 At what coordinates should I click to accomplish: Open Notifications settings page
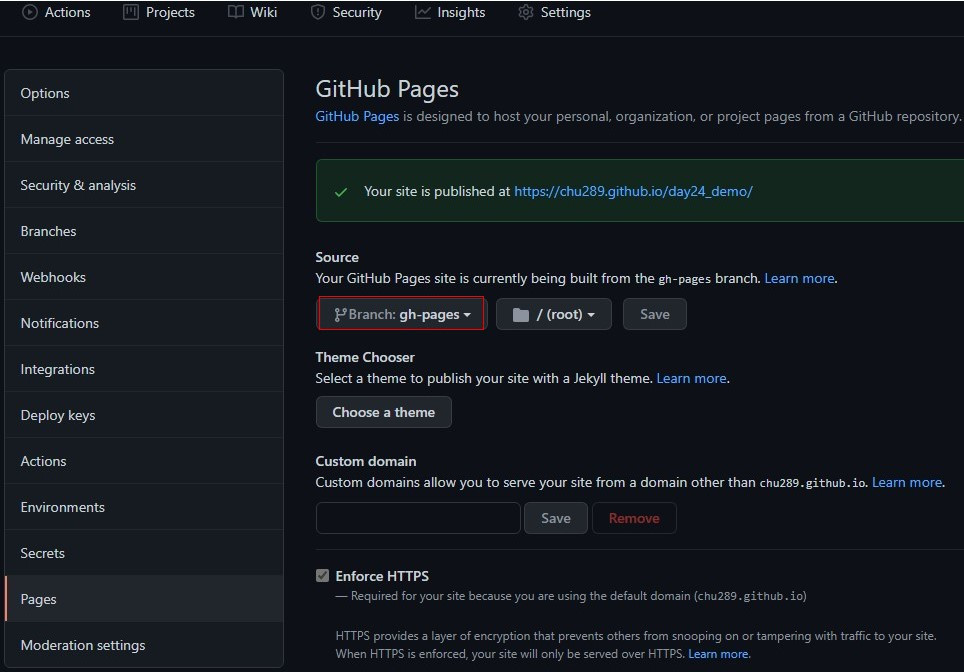point(144,323)
